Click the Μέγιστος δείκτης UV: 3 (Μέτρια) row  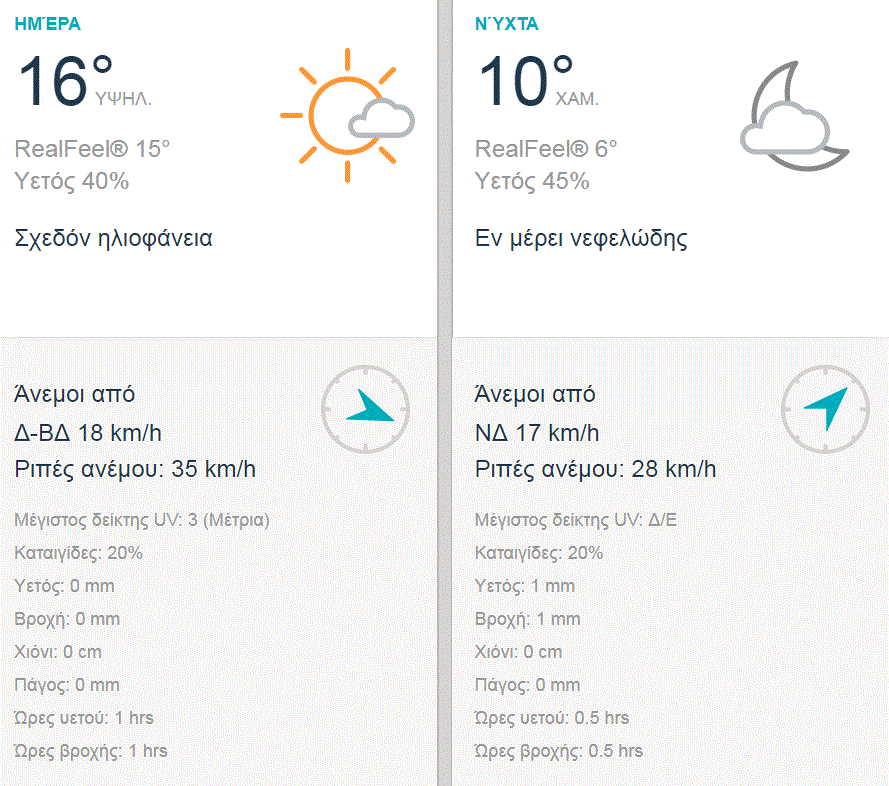[143, 520]
